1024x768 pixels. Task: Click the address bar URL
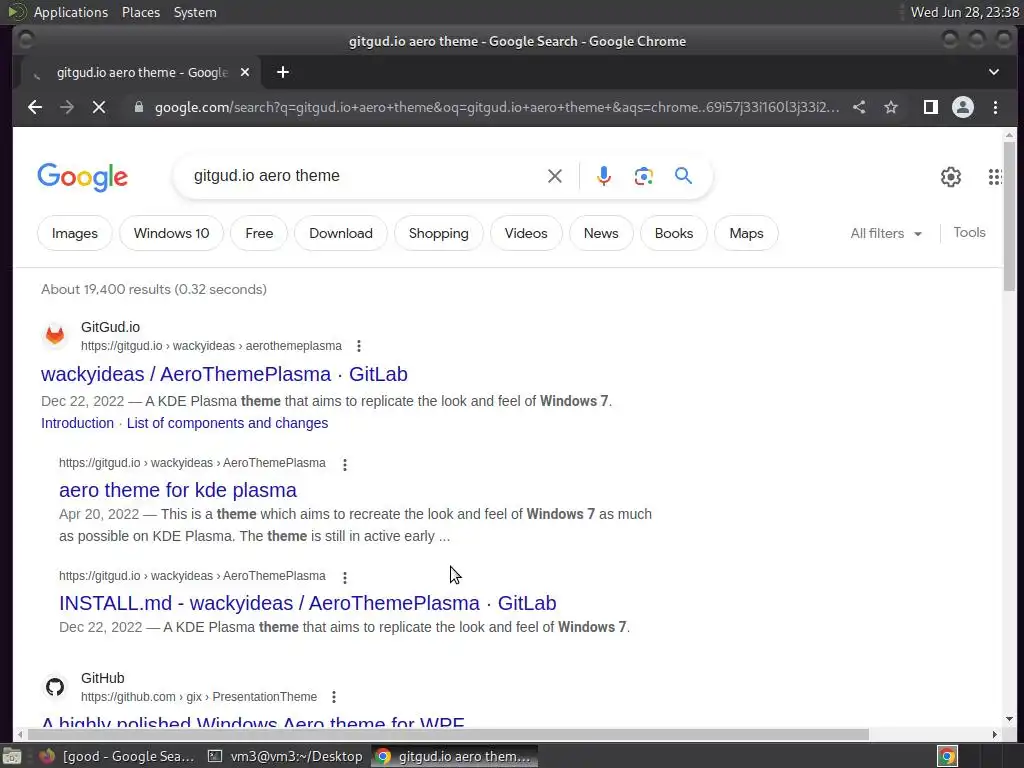tap(496, 107)
